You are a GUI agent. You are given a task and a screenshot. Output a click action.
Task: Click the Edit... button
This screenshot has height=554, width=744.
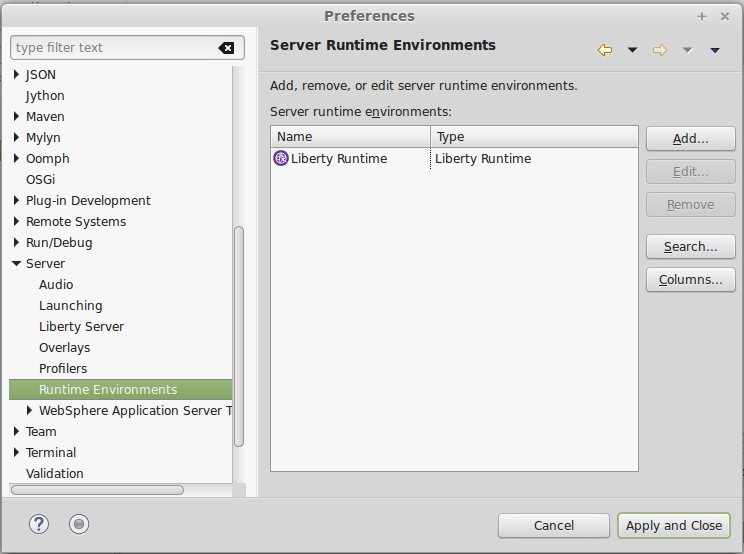[690, 171]
